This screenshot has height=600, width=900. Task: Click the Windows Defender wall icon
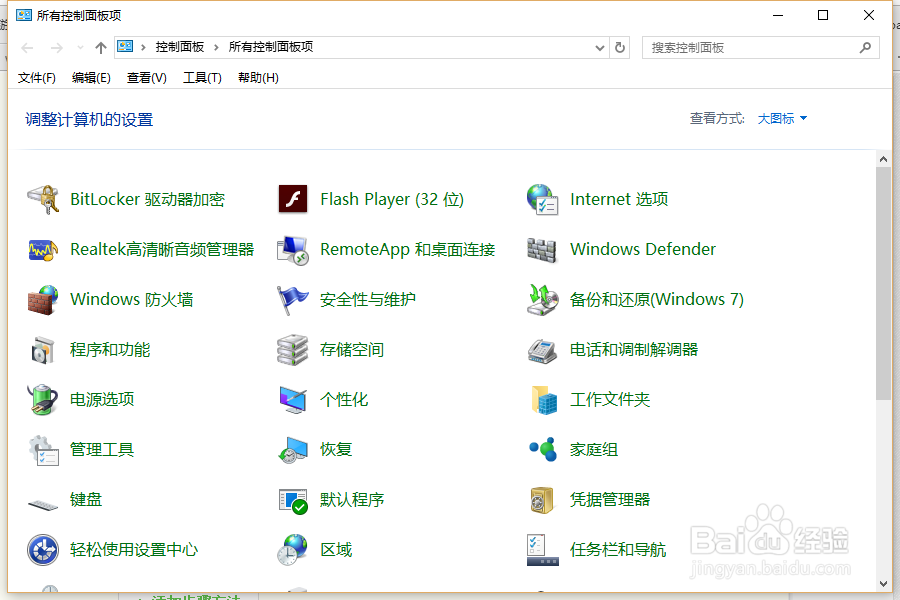(x=542, y=250)
